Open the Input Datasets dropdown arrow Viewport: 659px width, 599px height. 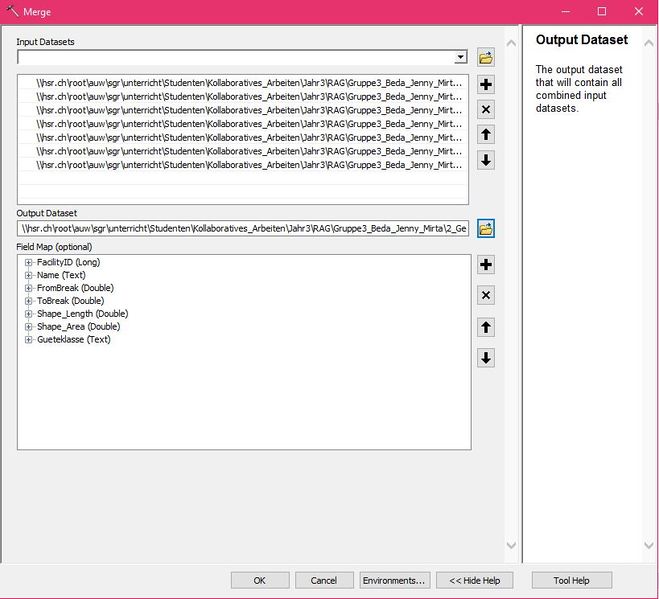460,58
